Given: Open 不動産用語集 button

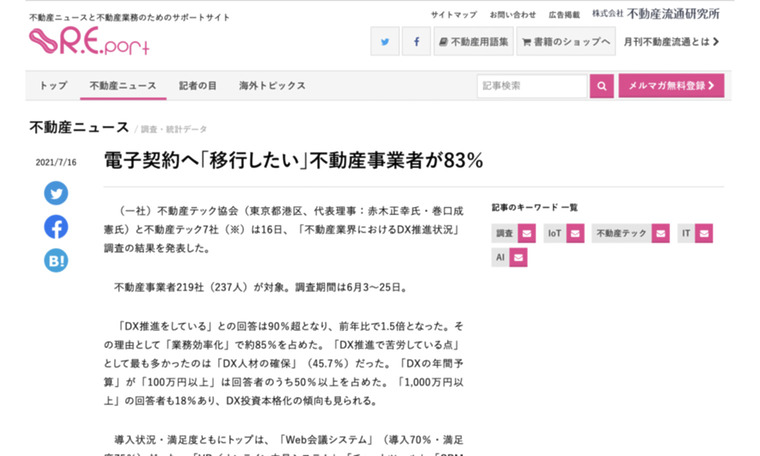Looking at the screenshot, I should (473, 42).
